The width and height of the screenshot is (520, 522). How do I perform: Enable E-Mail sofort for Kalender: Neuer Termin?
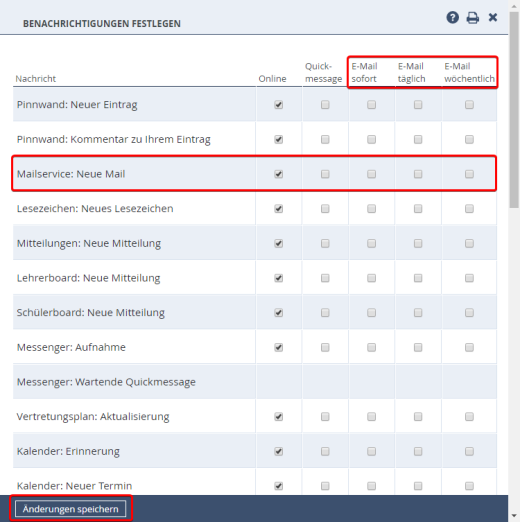coord(371,486)
